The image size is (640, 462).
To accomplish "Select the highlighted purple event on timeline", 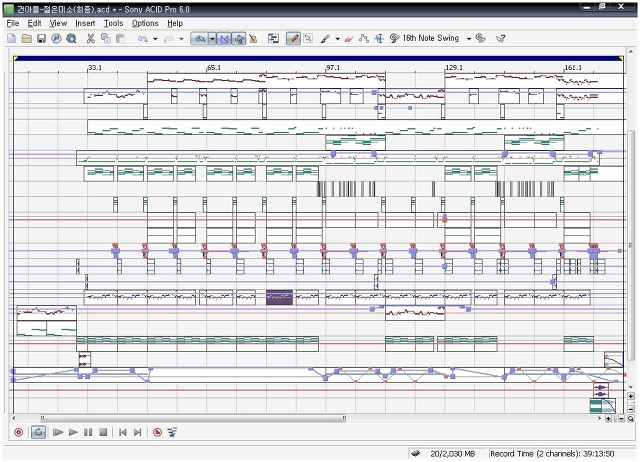I will [280, 298].
